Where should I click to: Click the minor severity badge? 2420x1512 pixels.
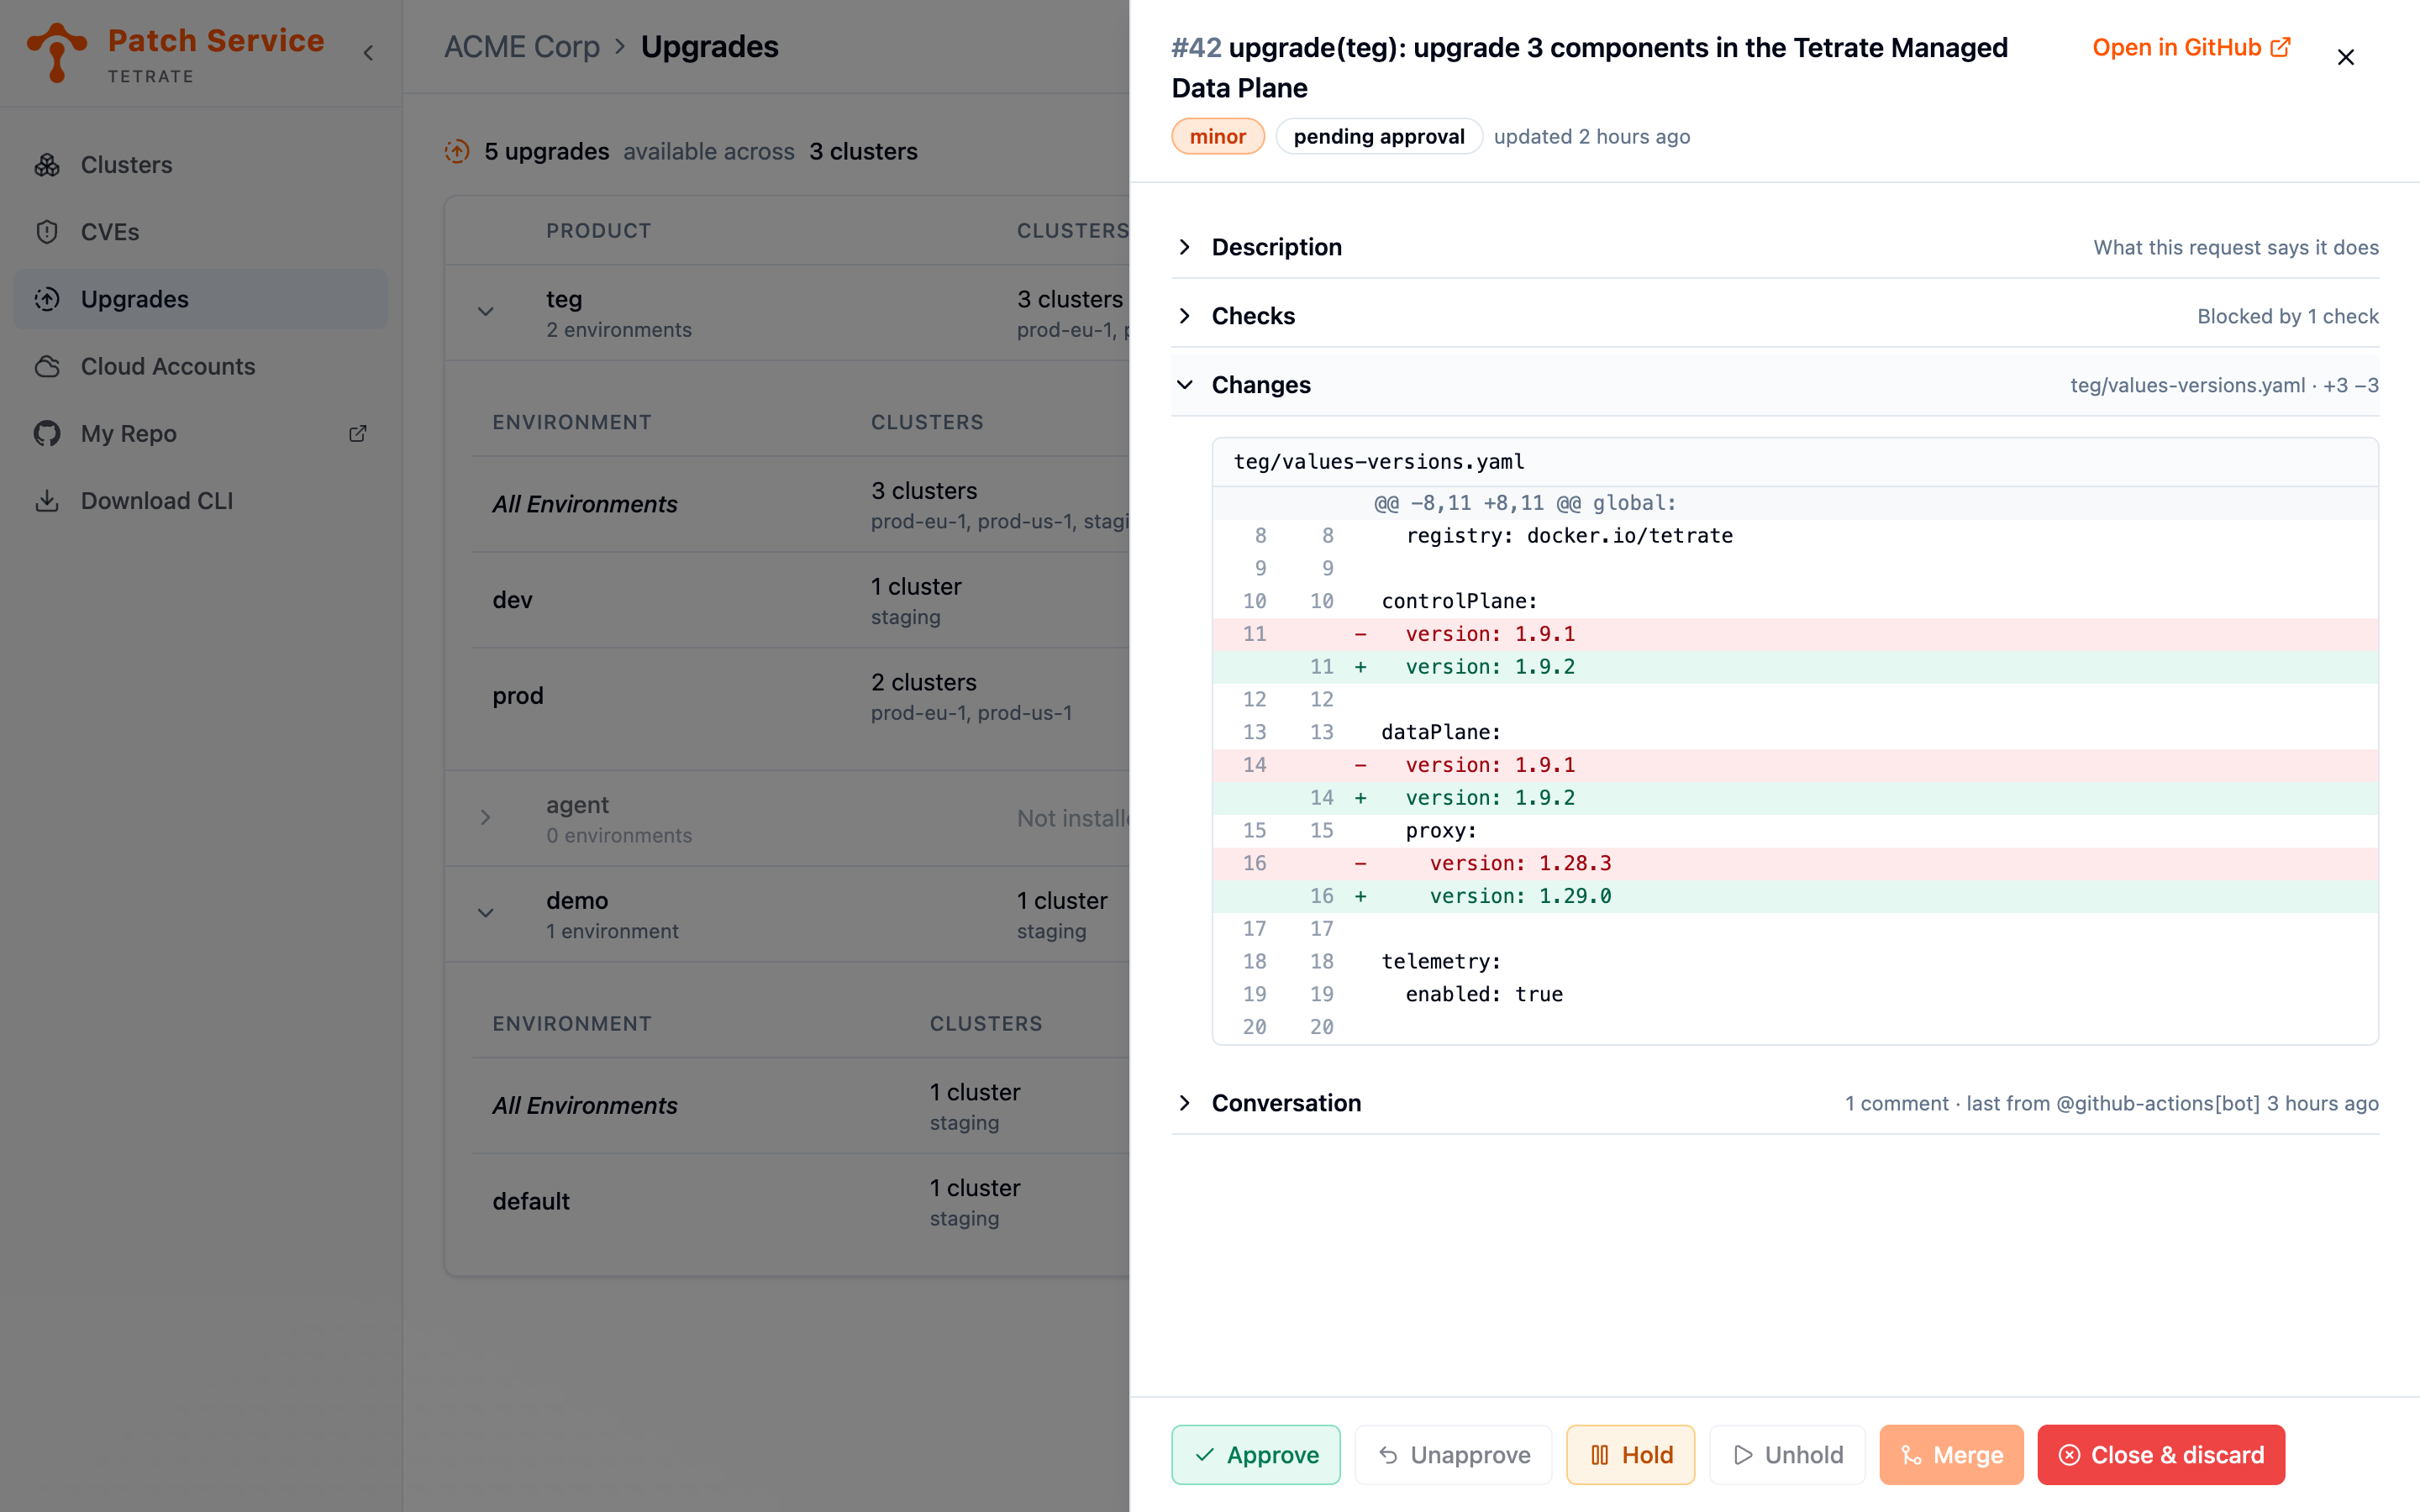pos(1218,136)
